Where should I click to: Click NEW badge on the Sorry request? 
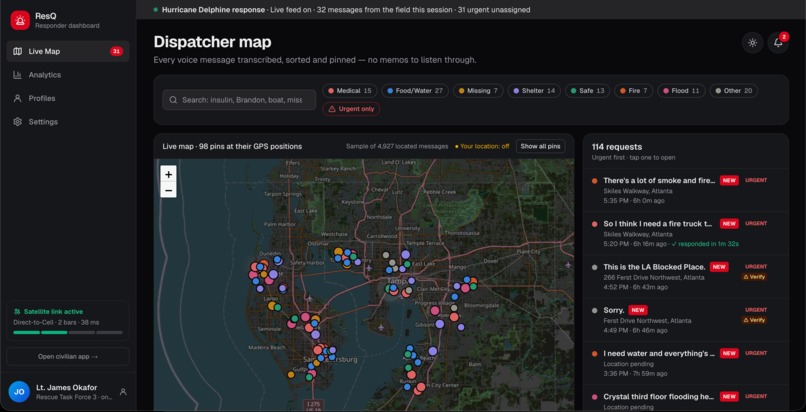(x=637, y=310)
